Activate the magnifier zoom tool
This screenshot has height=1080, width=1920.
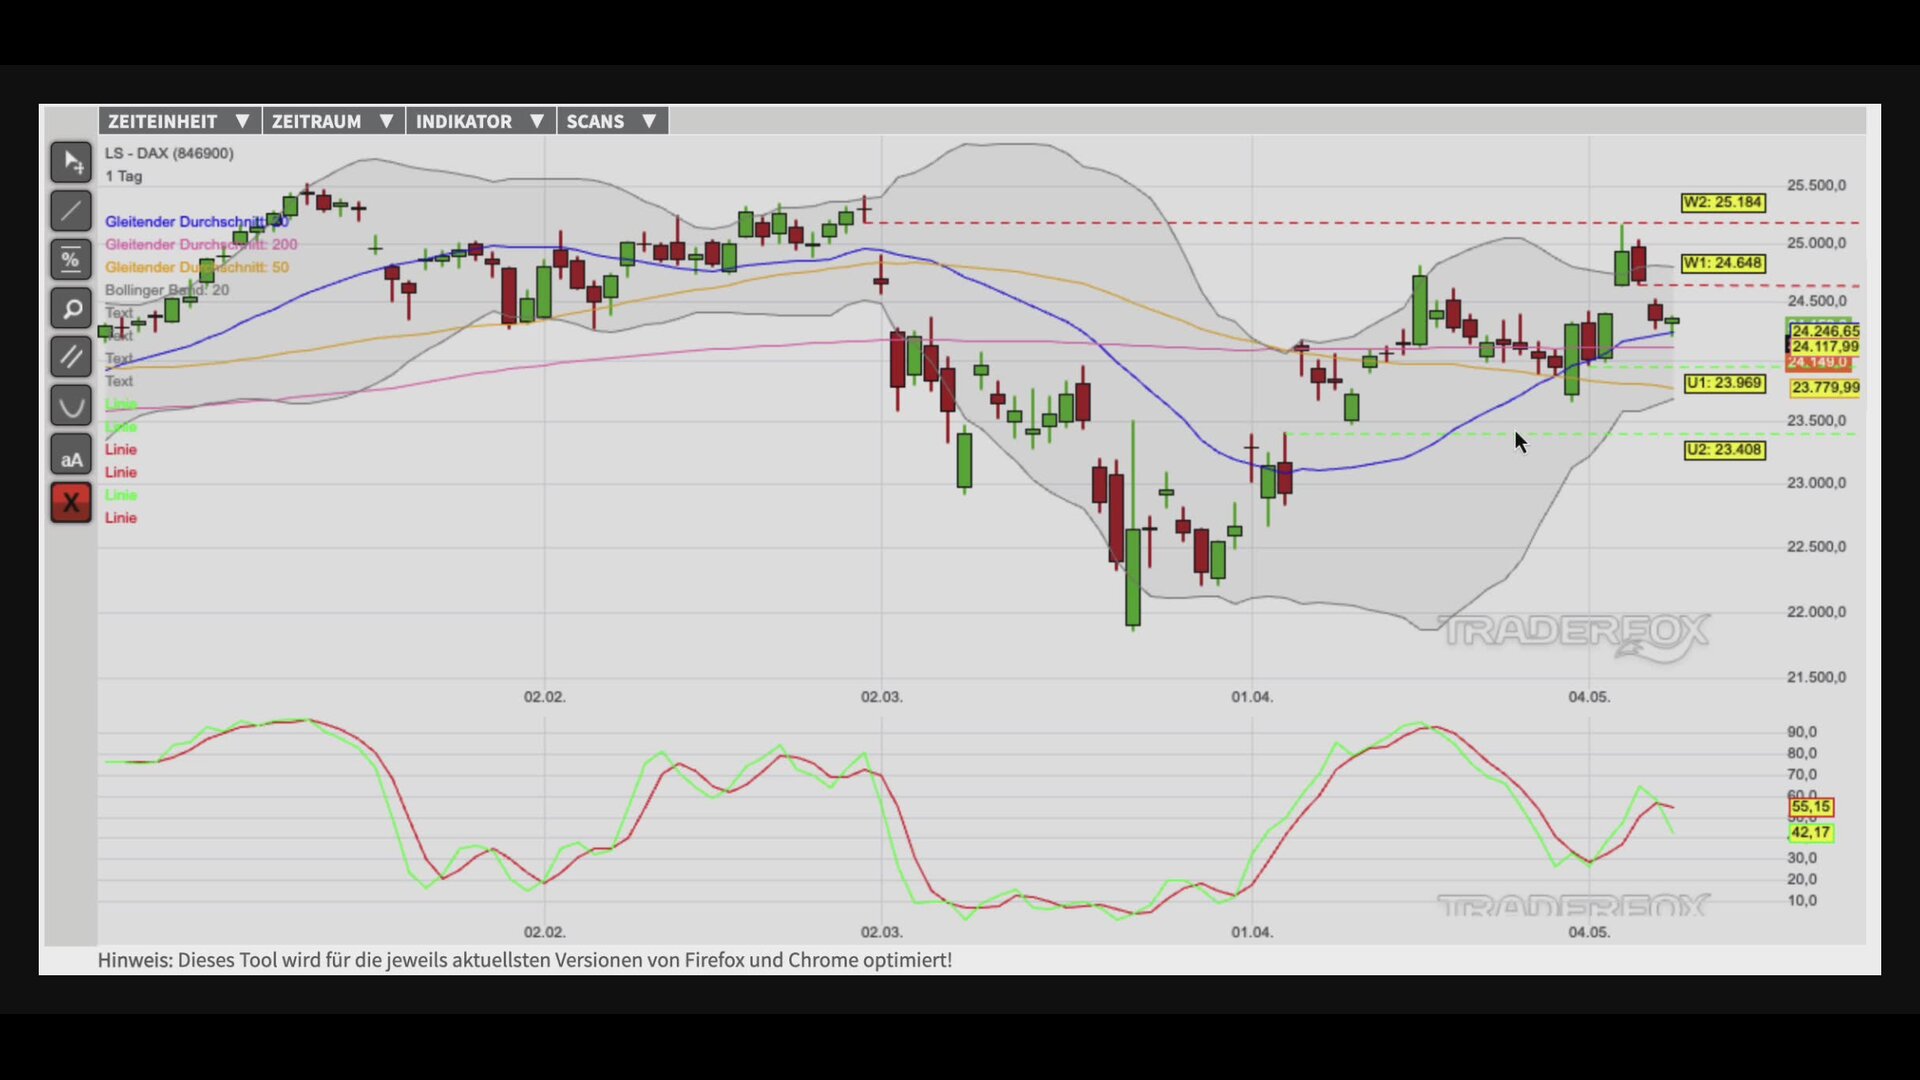point(71,309)
